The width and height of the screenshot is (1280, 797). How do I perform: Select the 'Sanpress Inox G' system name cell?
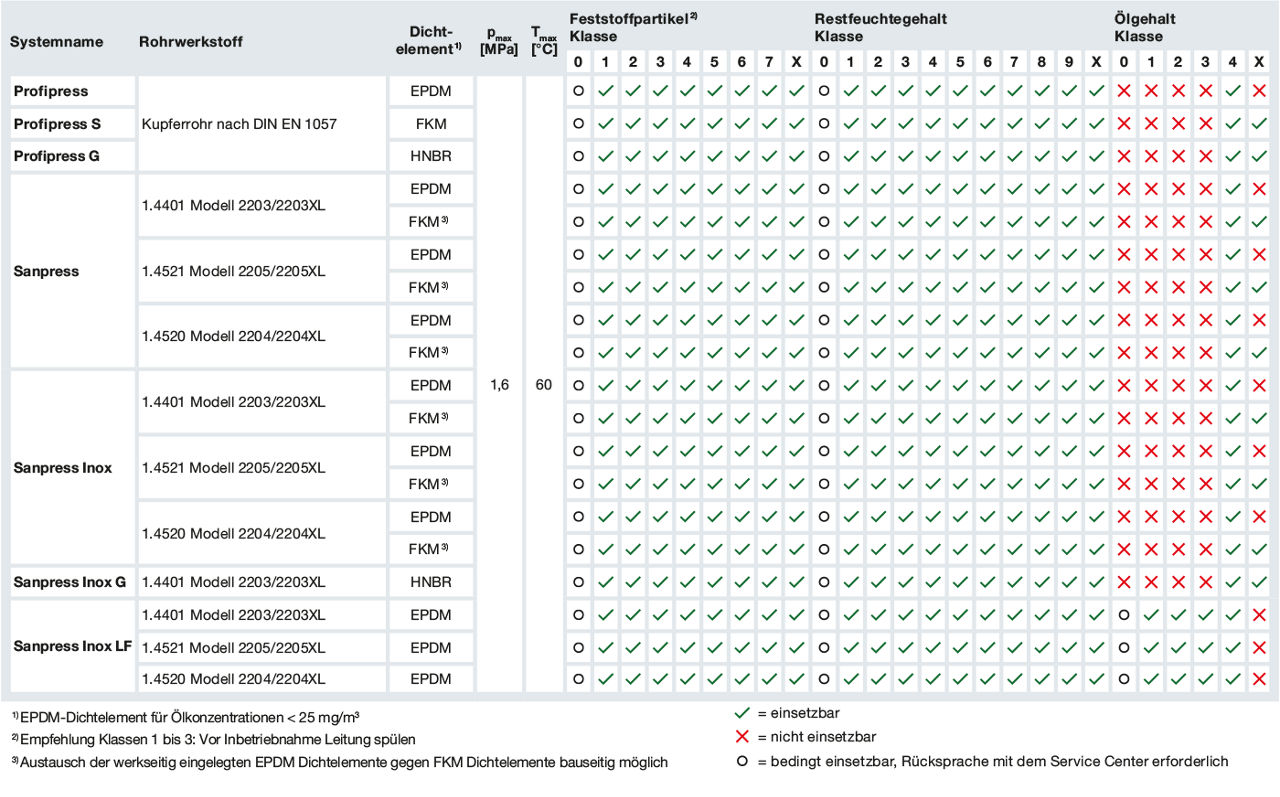click(70, 582)
